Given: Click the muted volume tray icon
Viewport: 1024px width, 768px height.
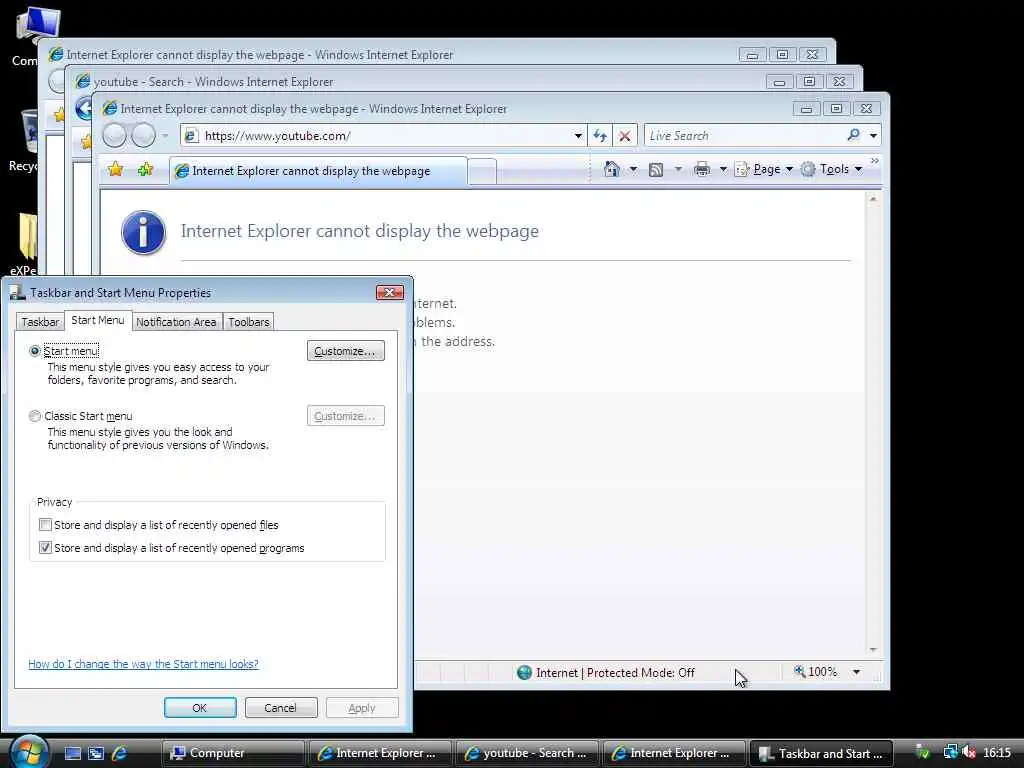Looking at the screenshot, I should coord(969,753).
